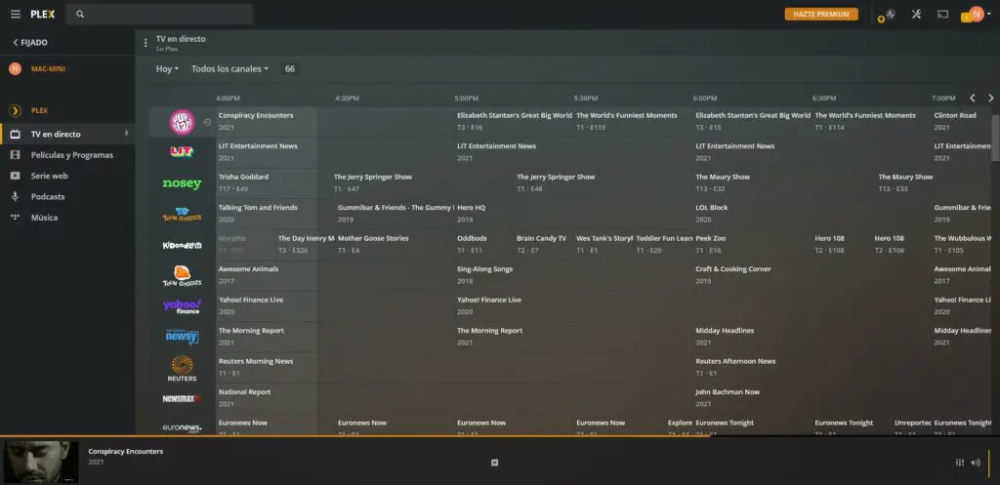Open Elizabeth Stanton's Great Big World T3 E16
The image size is (1000, 485).
click(x=514, y=121)
